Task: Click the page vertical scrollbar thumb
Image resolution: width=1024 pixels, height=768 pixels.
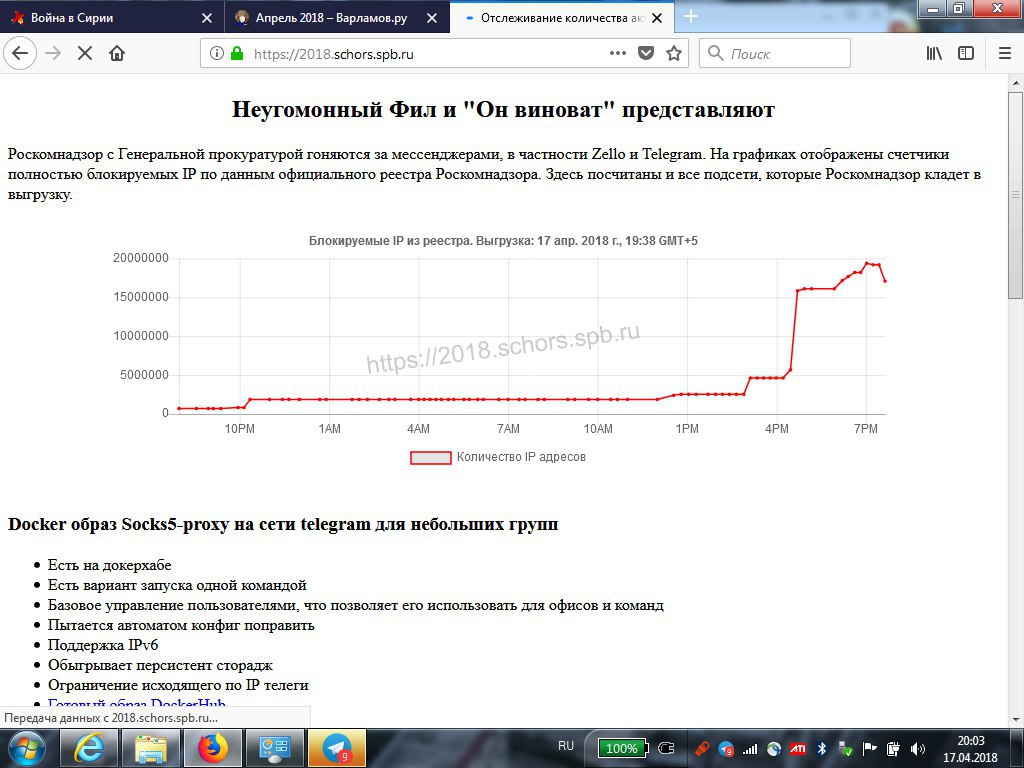Action: 1016,195
